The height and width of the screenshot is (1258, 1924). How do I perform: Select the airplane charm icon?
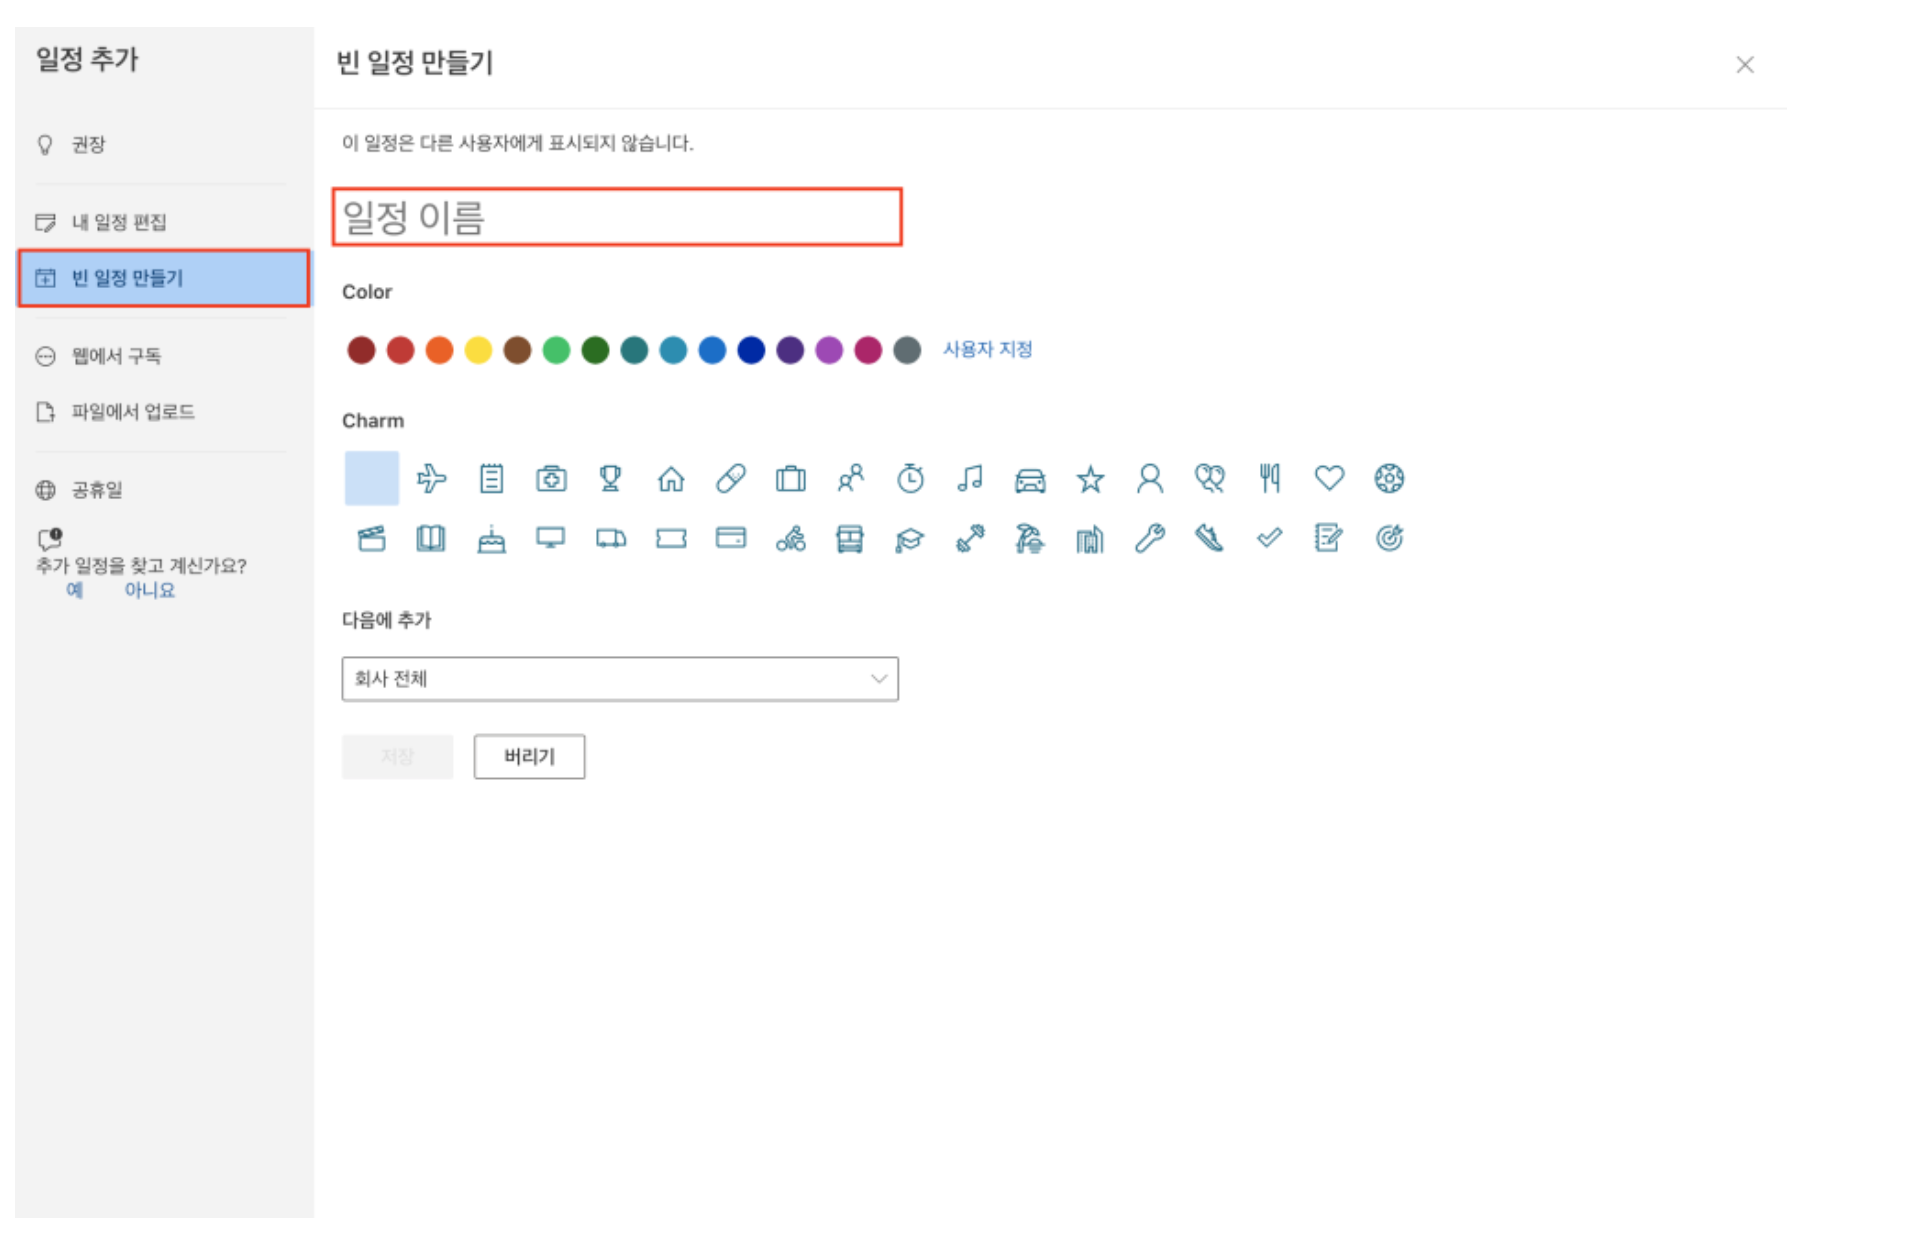431,479
